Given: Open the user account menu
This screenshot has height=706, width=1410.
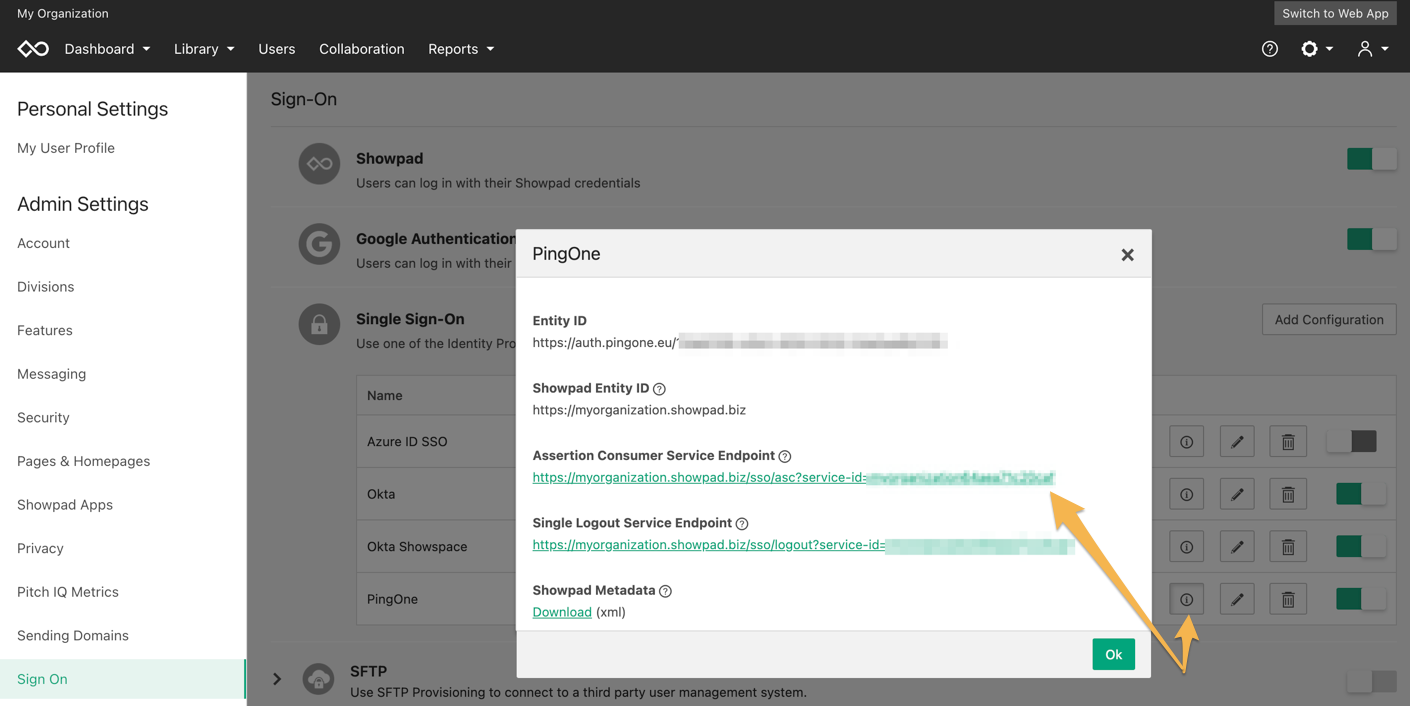Looking at the screenshot, I should (1372, 49).
